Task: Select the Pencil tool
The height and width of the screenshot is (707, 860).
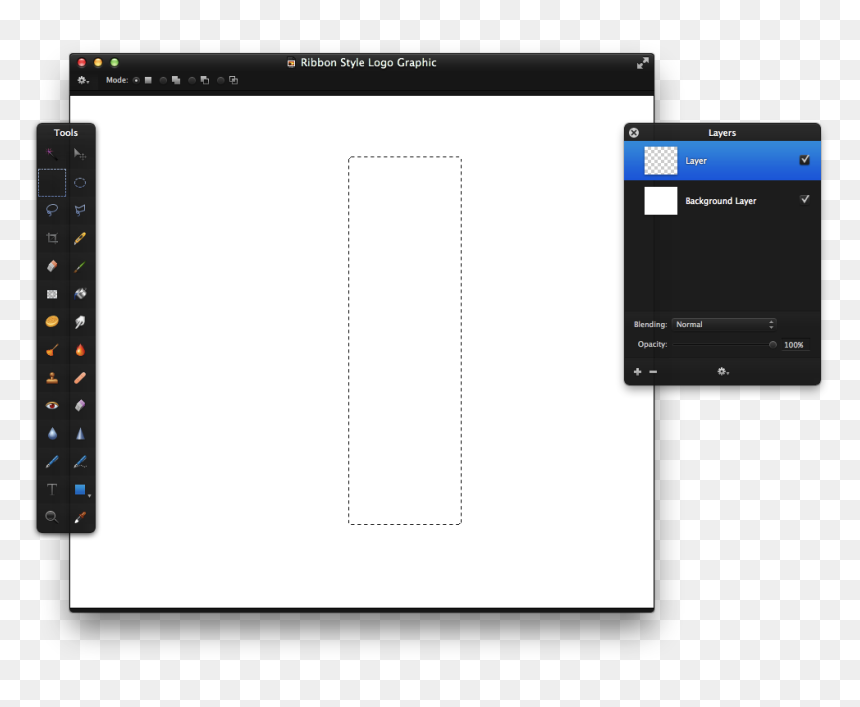Action: click(x=80, y=238)
